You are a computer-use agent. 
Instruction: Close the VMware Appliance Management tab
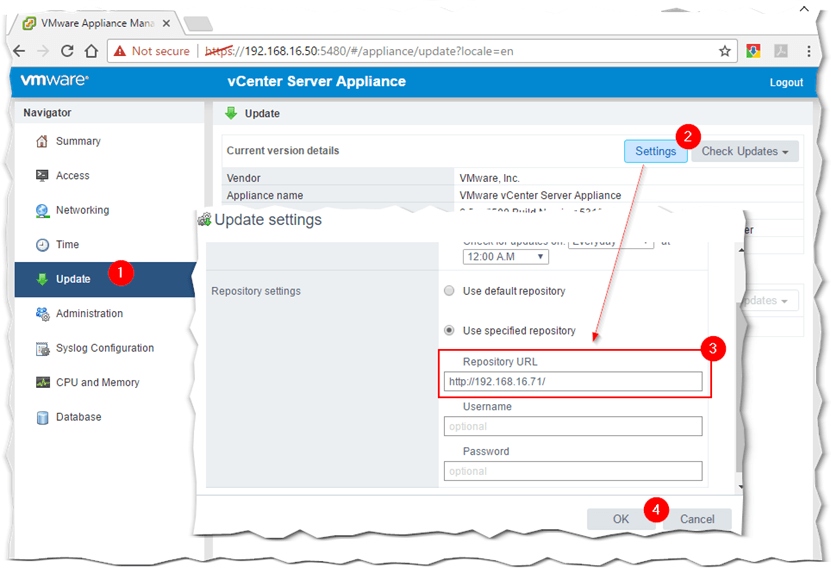tap(166, 23)
